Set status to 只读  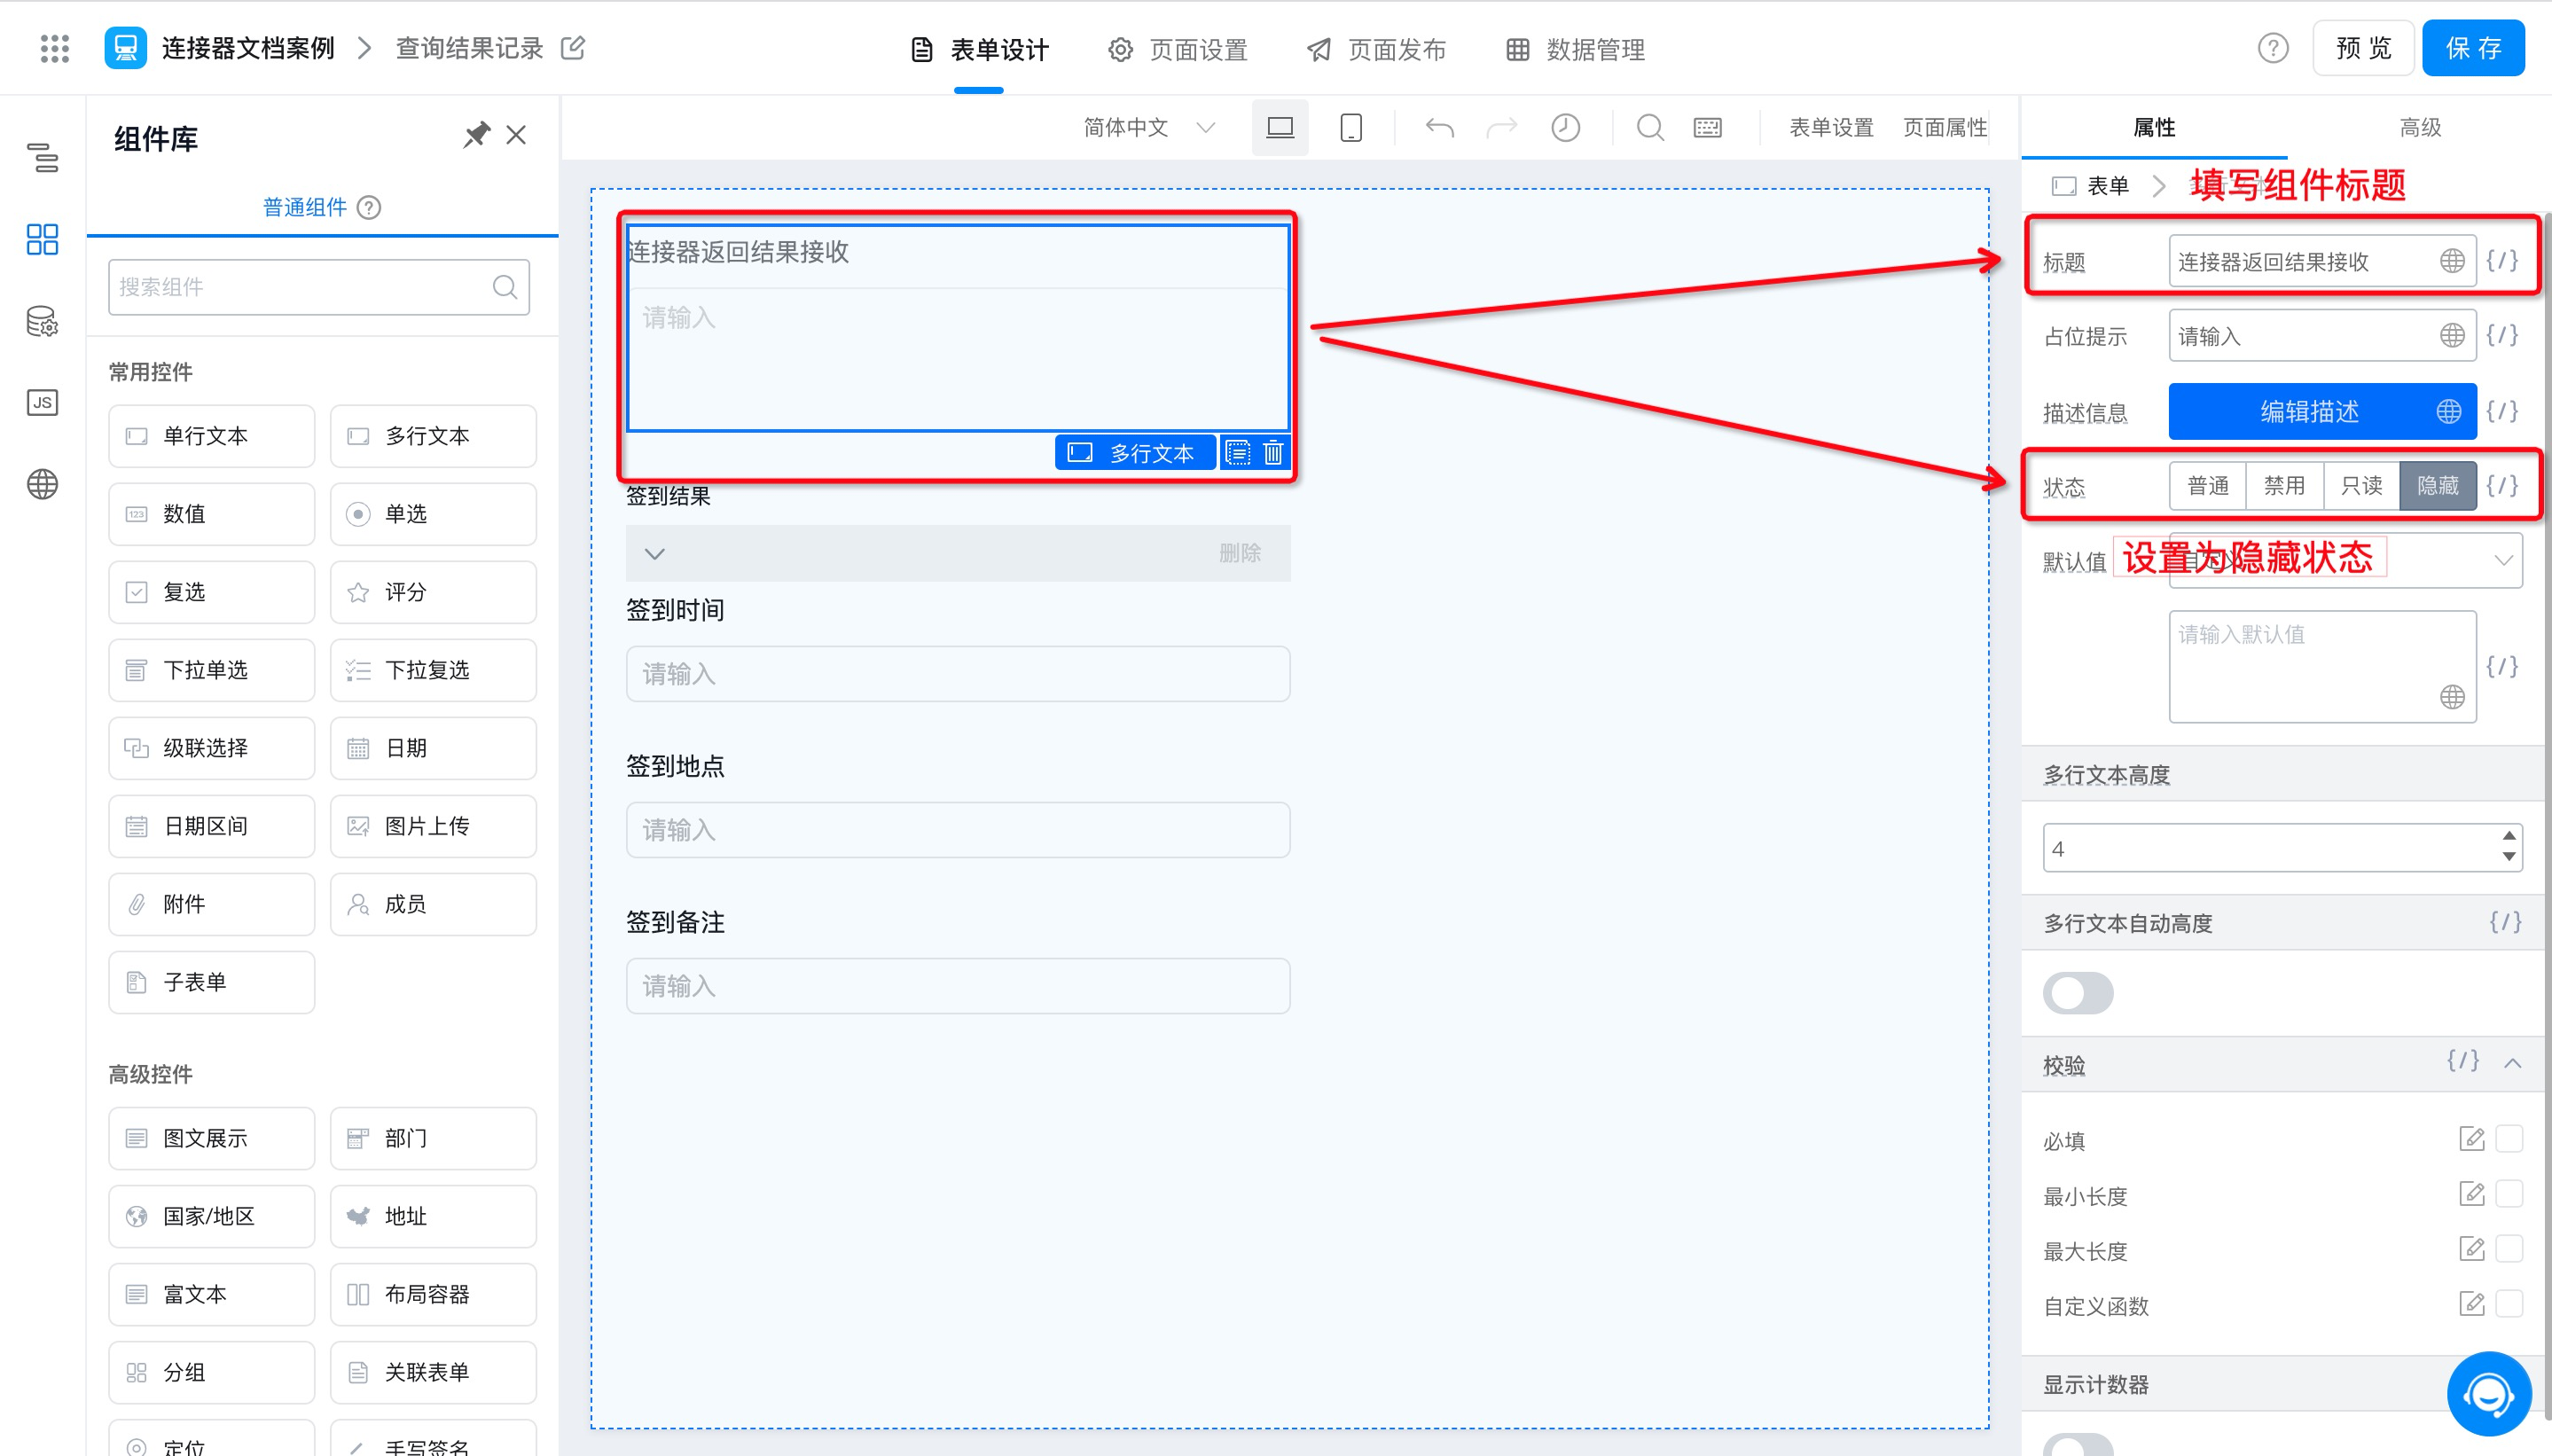pyautogui.click(x=2361, y=486)
